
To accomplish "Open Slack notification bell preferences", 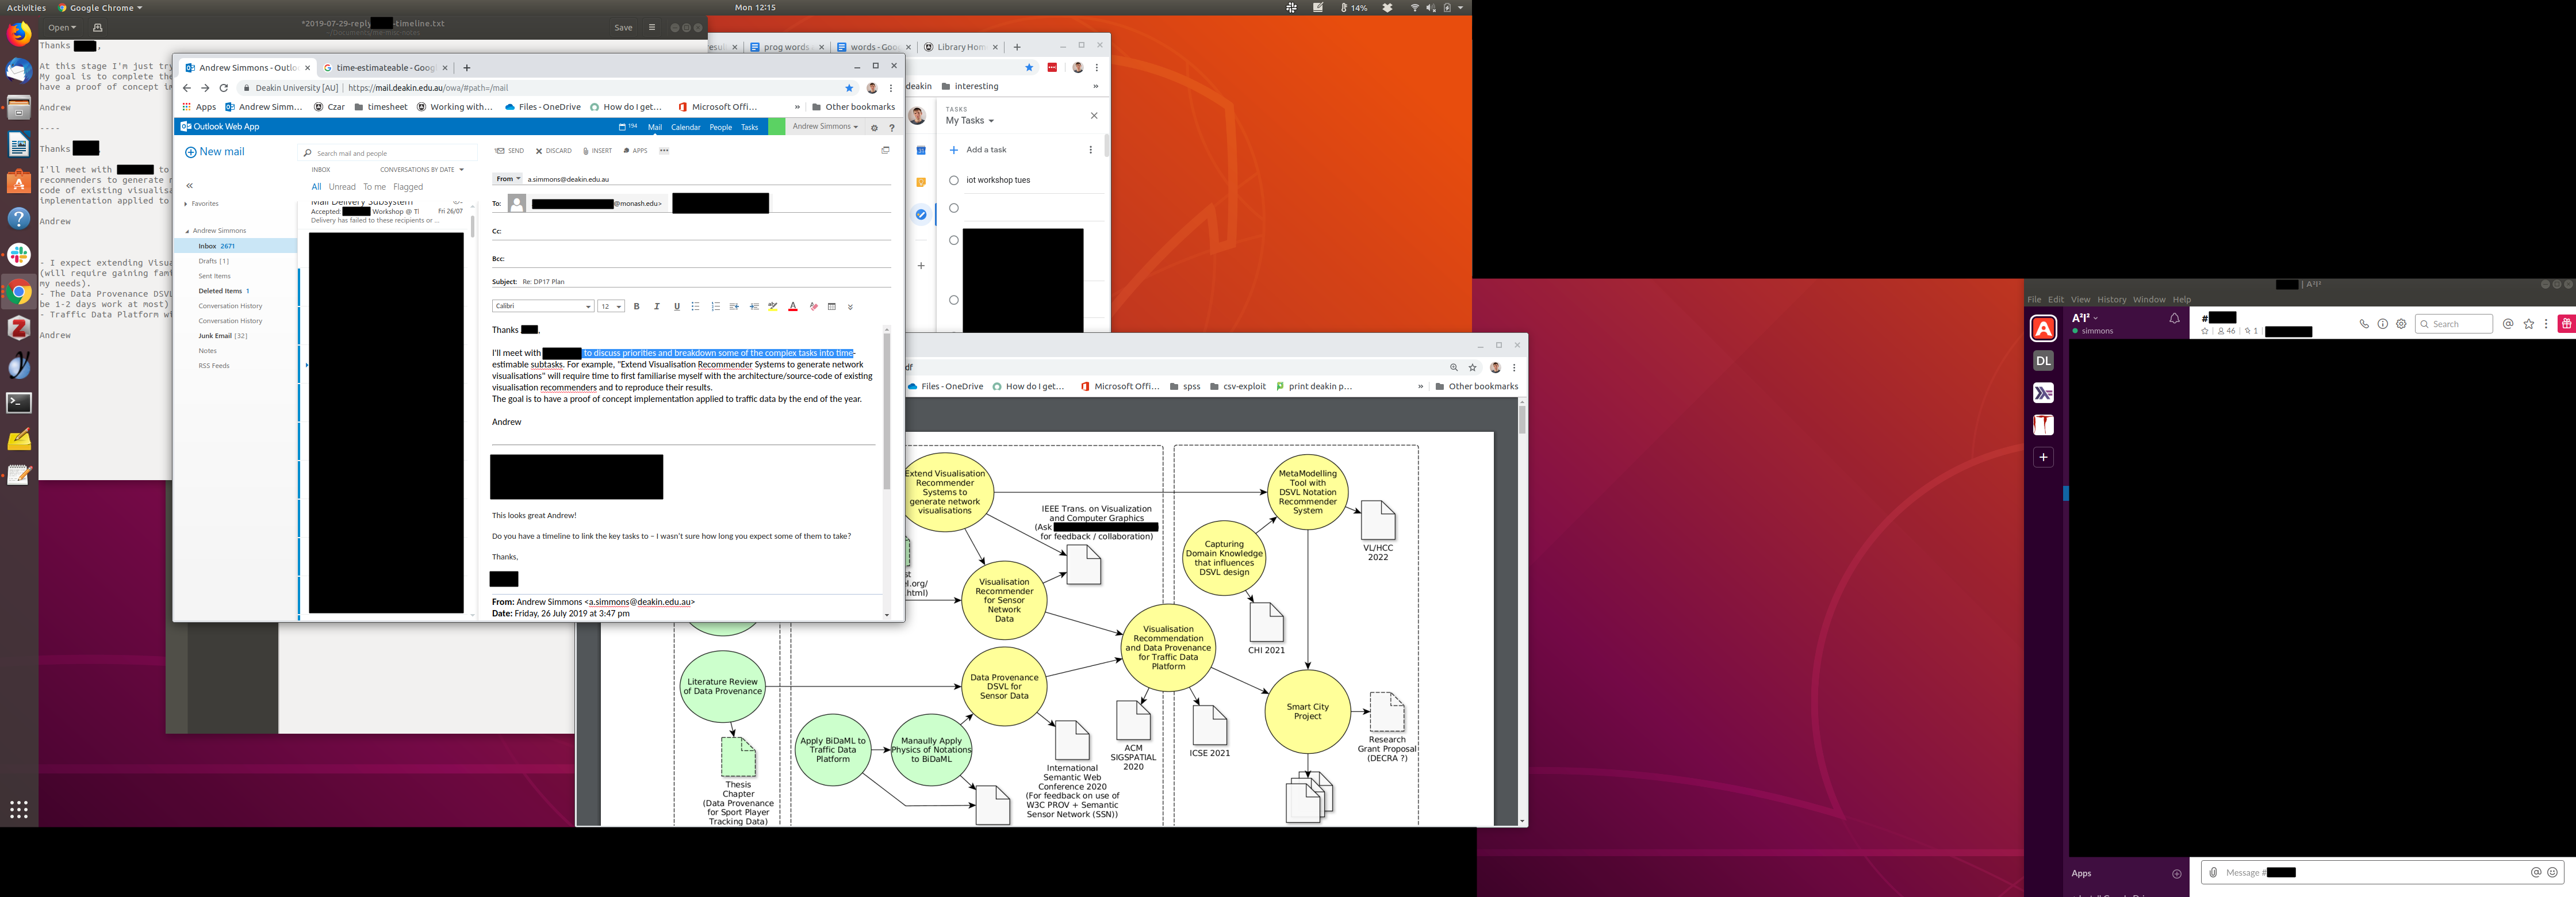I will (2174, 319).
